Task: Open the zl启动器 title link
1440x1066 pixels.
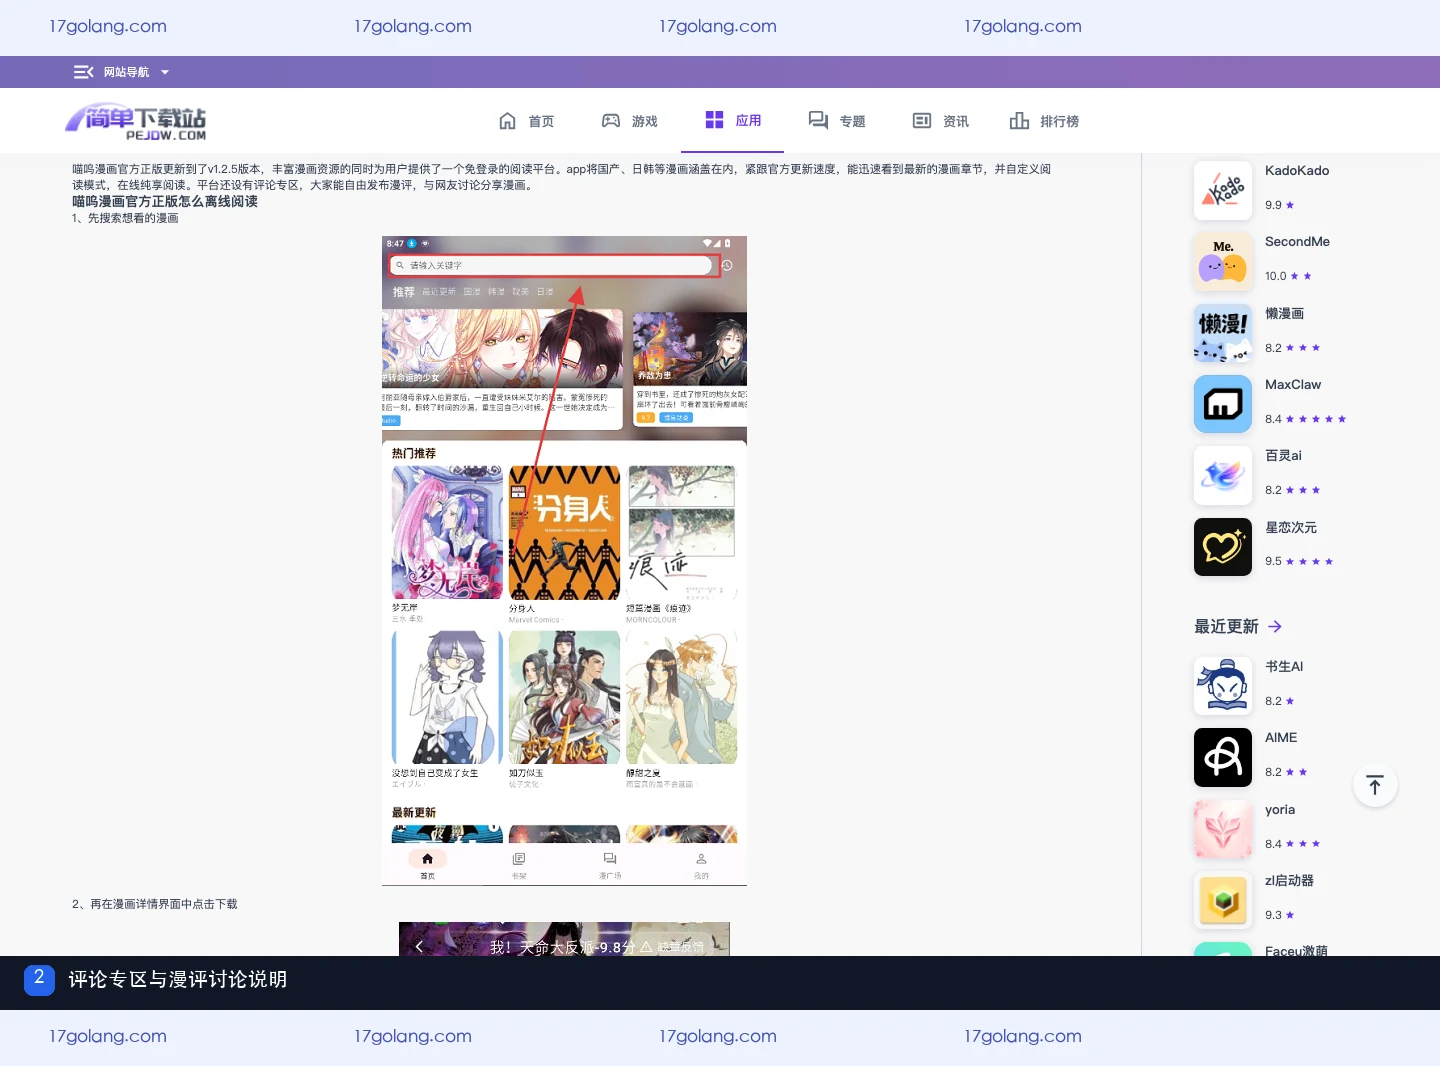Action: 1289,881
